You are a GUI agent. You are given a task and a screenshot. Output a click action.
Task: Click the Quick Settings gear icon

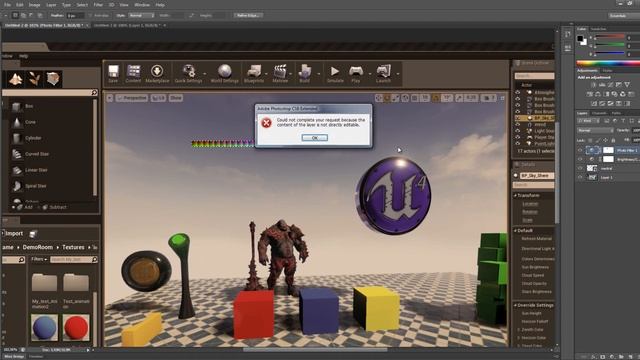189,71
